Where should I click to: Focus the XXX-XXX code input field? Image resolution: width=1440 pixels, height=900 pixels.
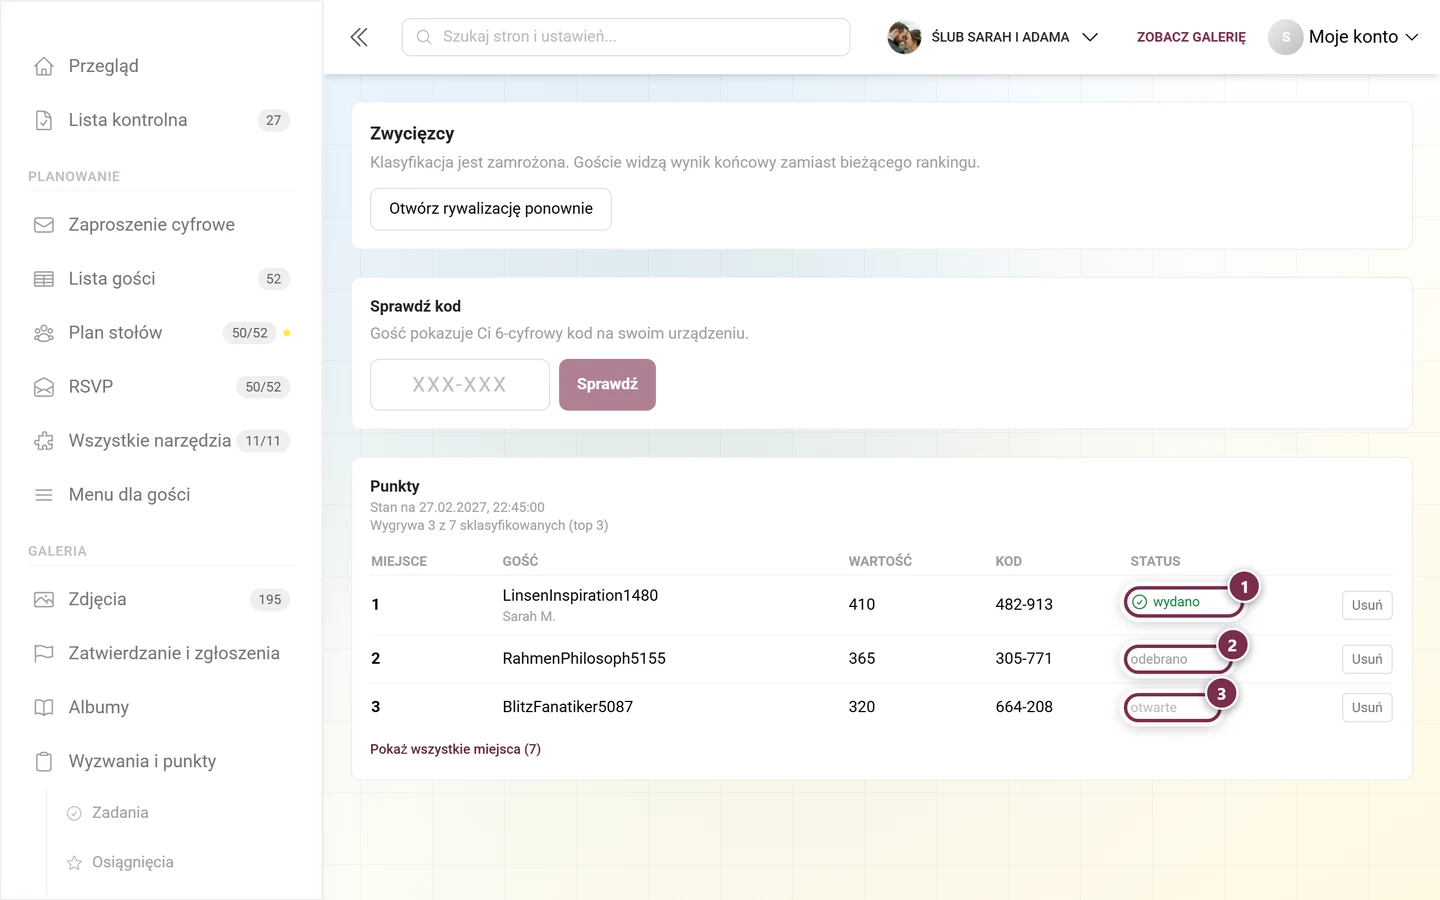(x=460, y=385)
